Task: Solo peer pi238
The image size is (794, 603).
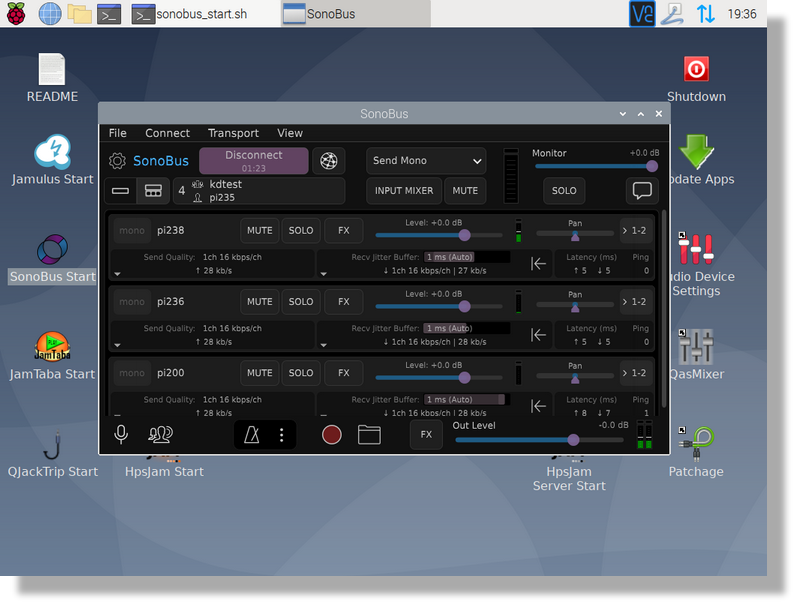Action: [301, 230]
